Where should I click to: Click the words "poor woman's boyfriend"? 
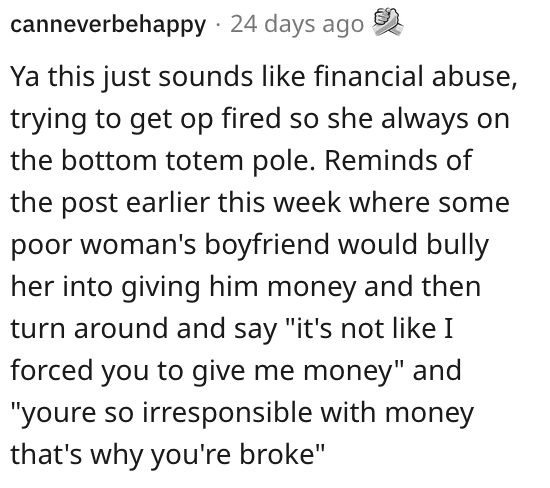[x=170, y=245]
